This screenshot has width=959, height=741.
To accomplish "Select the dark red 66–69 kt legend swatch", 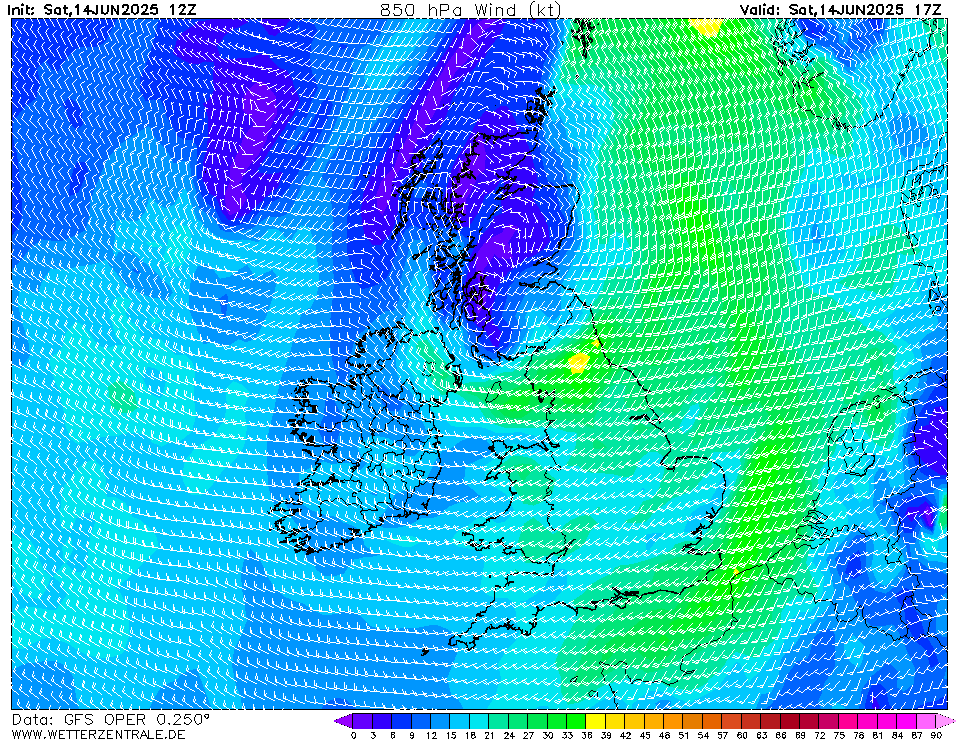I will (790, 721).
